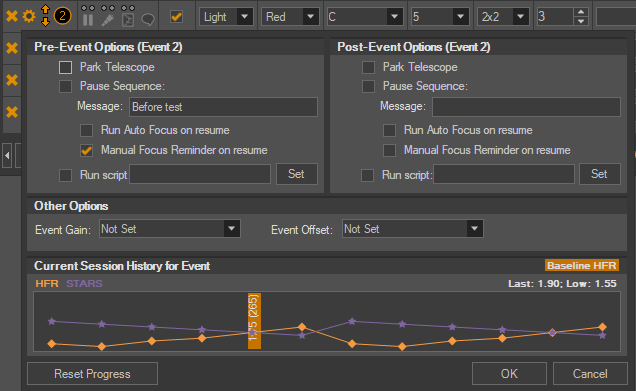Enable Park Telescope in Pre-Event Options
This screenshot has width=636, height=391.
click(65, 67)
